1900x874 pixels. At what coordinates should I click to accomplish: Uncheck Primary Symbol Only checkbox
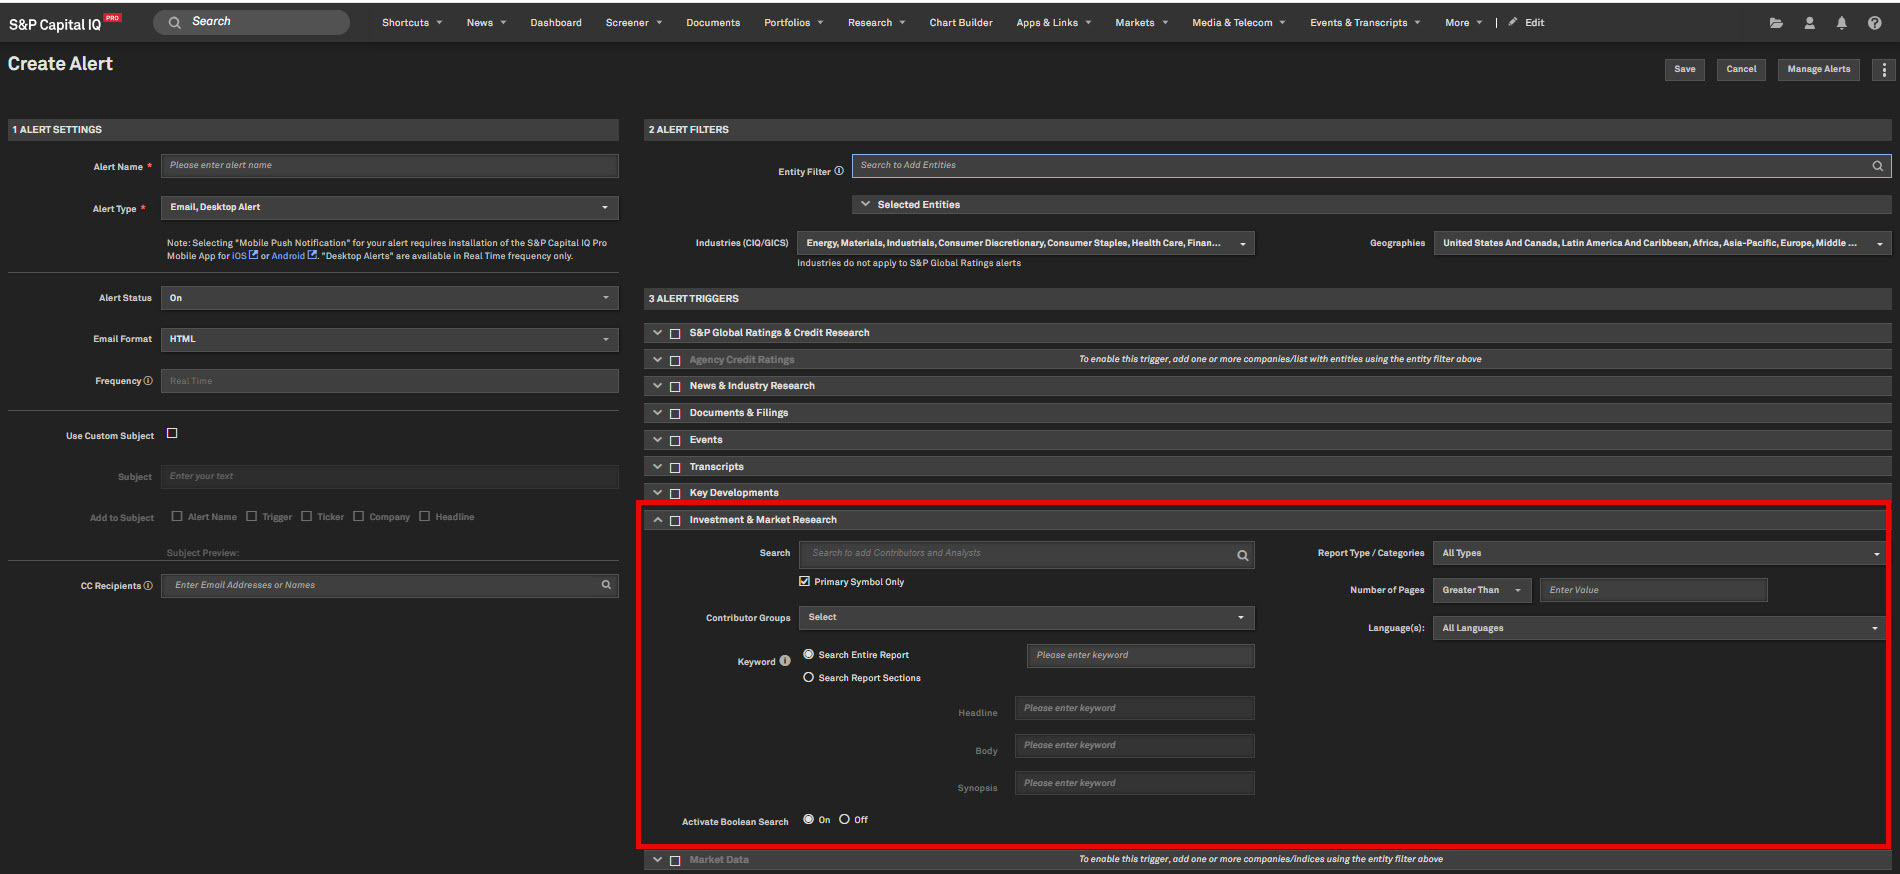click(x=804, y=581)
